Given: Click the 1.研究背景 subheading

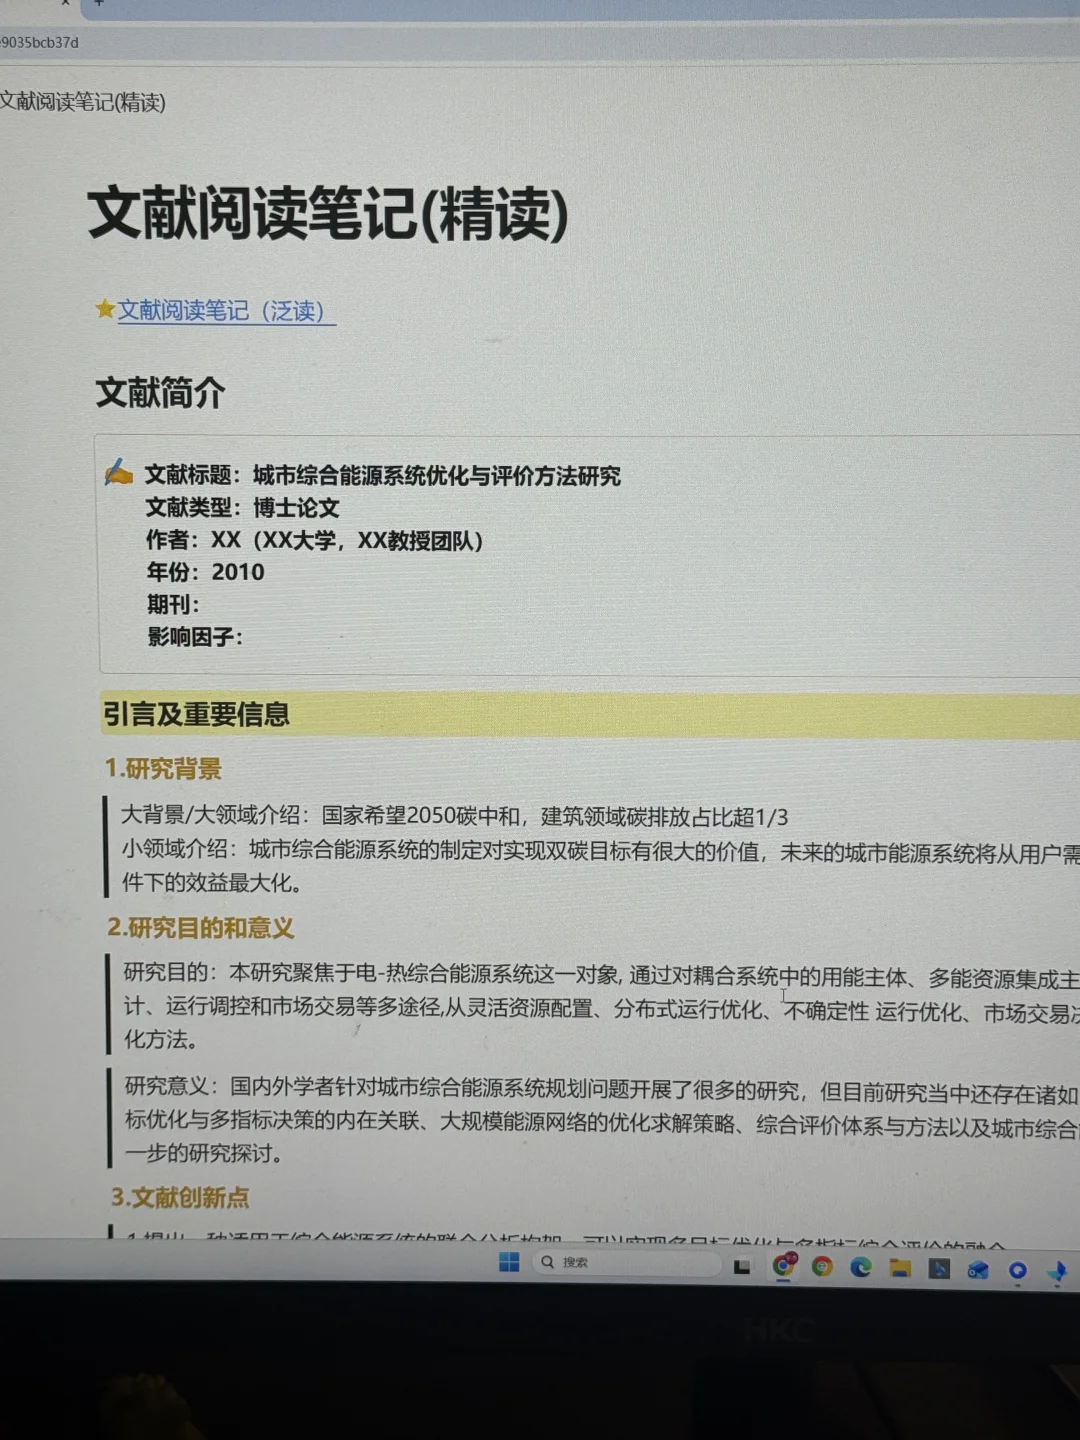Looking at the screenshot, I should (164, 770).
